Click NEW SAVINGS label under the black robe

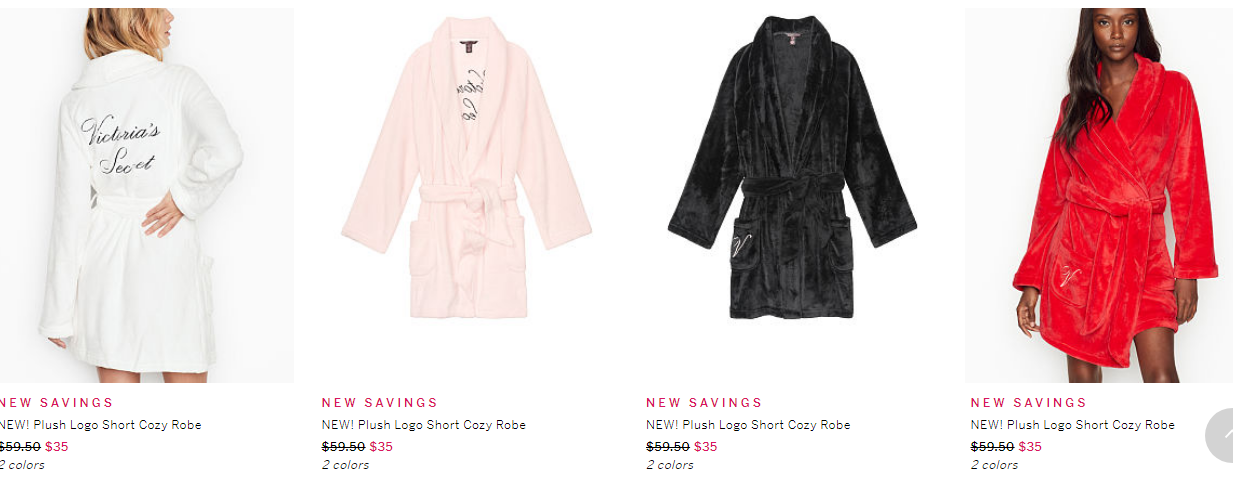pos(704,403)
